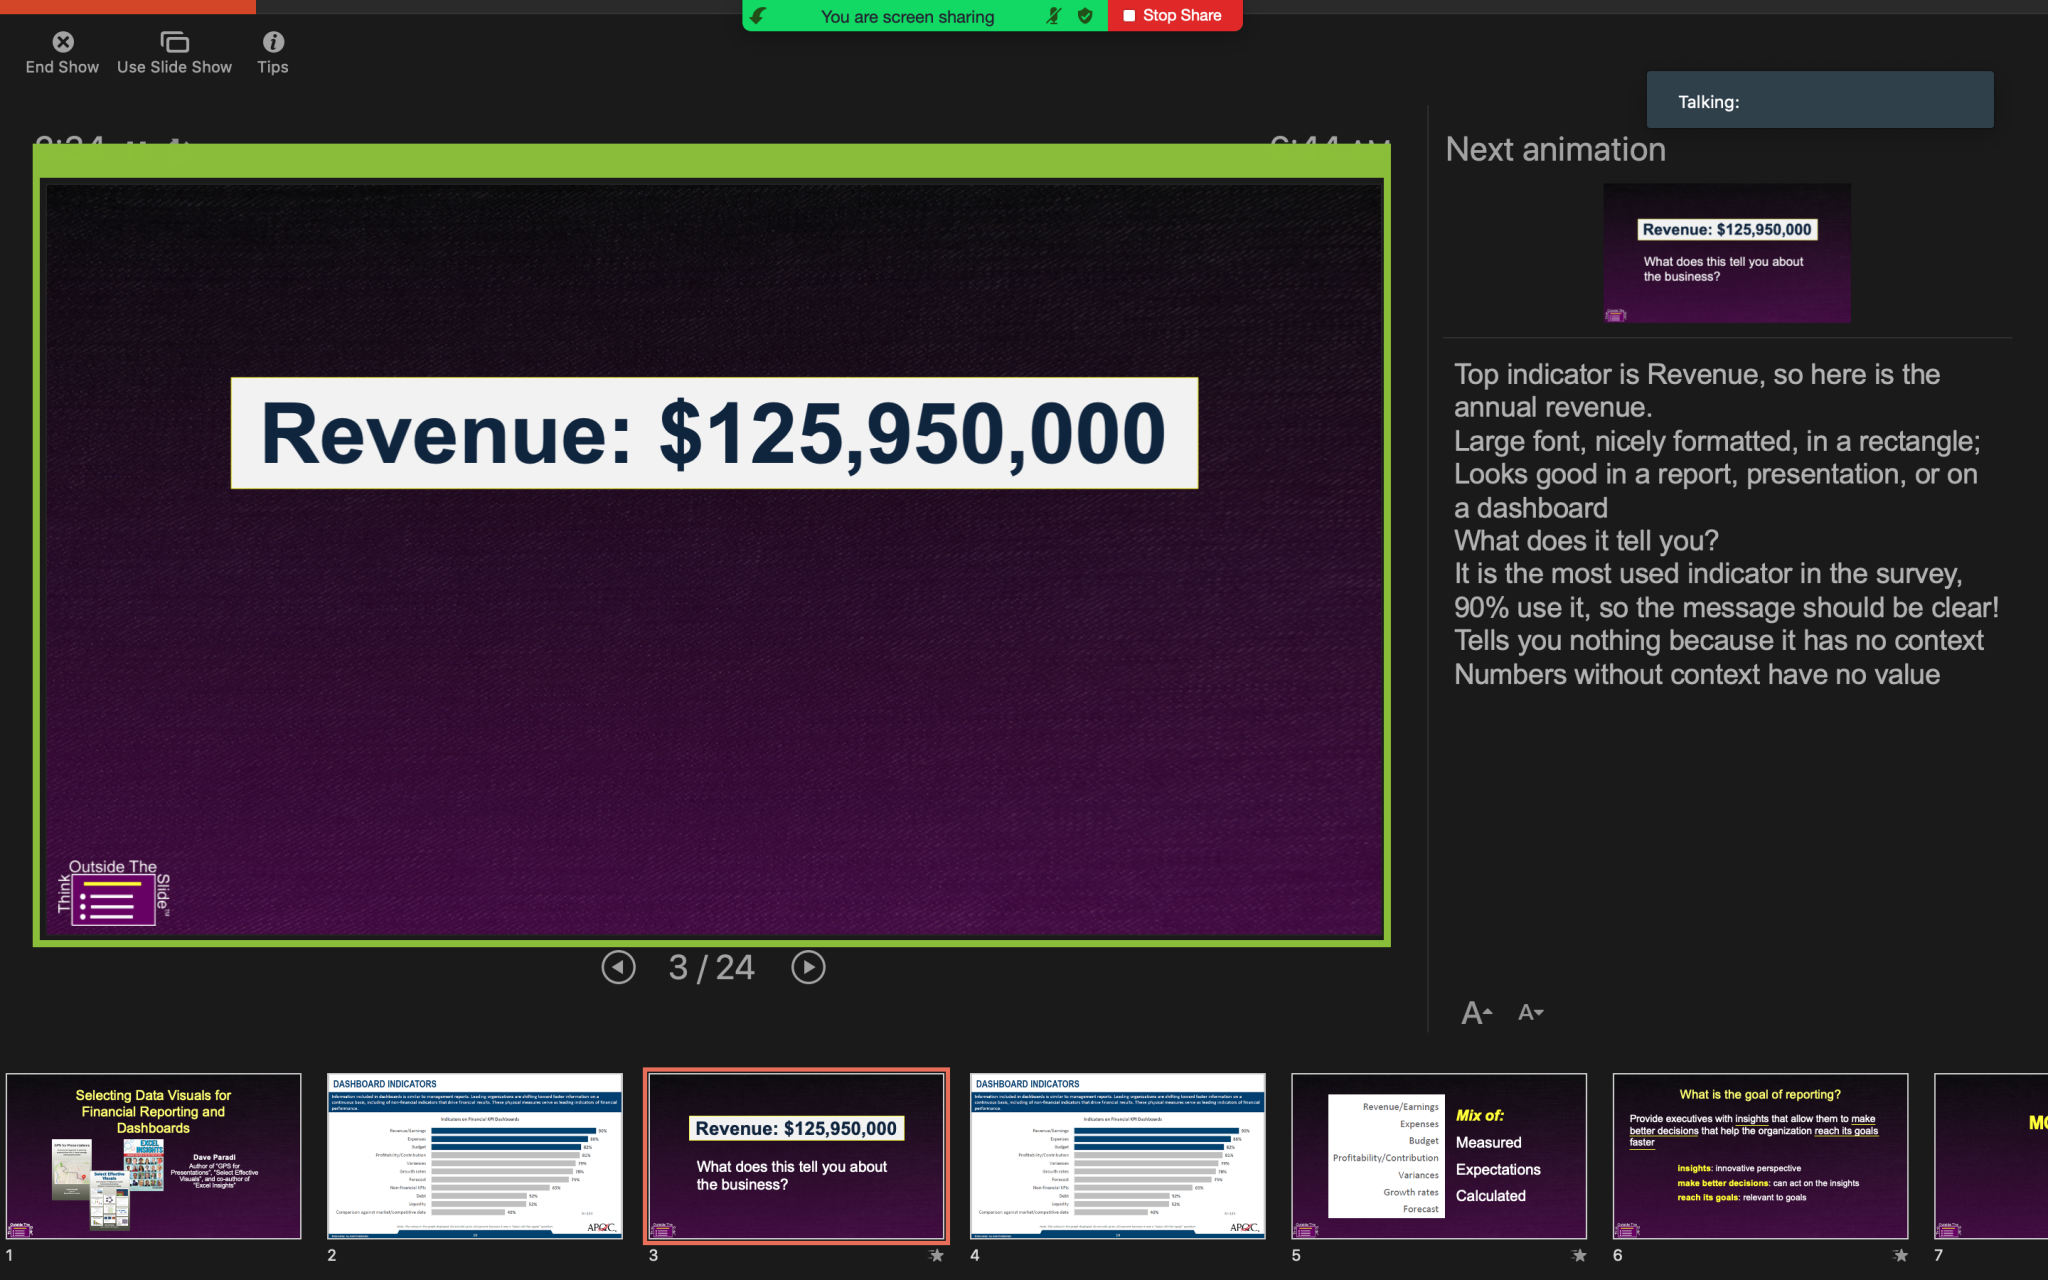Click the security shield icon in the sharing bar
Image resolution: width=2048 pixels, height=1280 pixels.
click(1084, 16)
